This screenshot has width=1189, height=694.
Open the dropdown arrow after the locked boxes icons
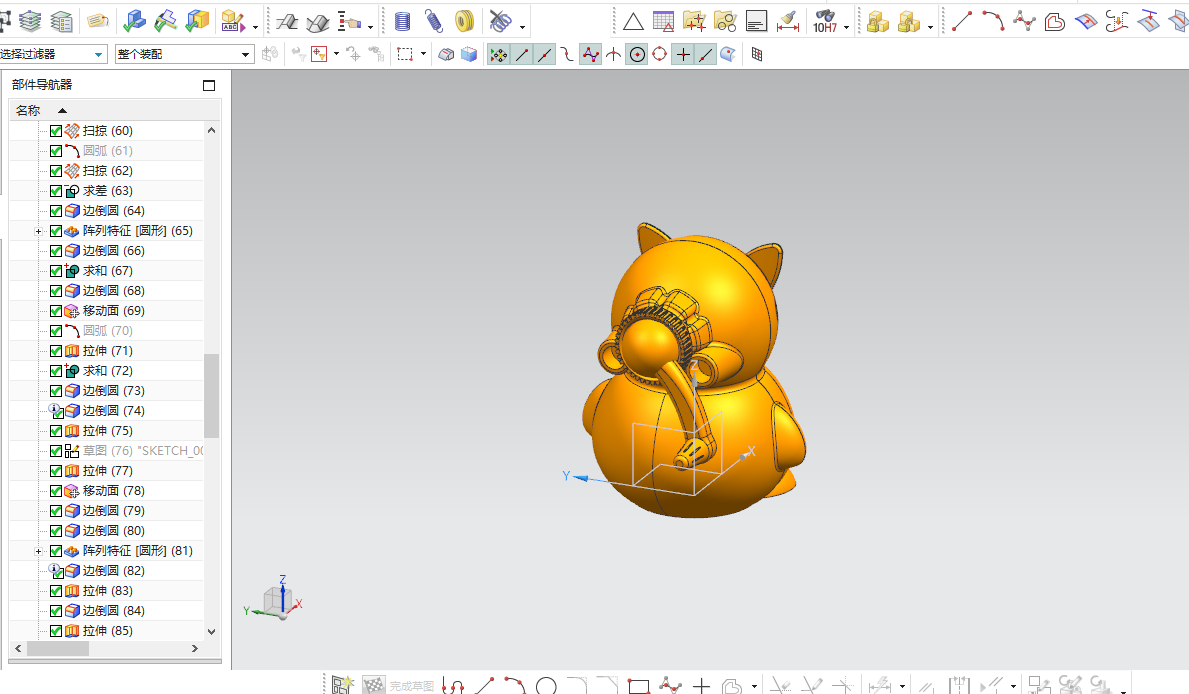point(930,27)
